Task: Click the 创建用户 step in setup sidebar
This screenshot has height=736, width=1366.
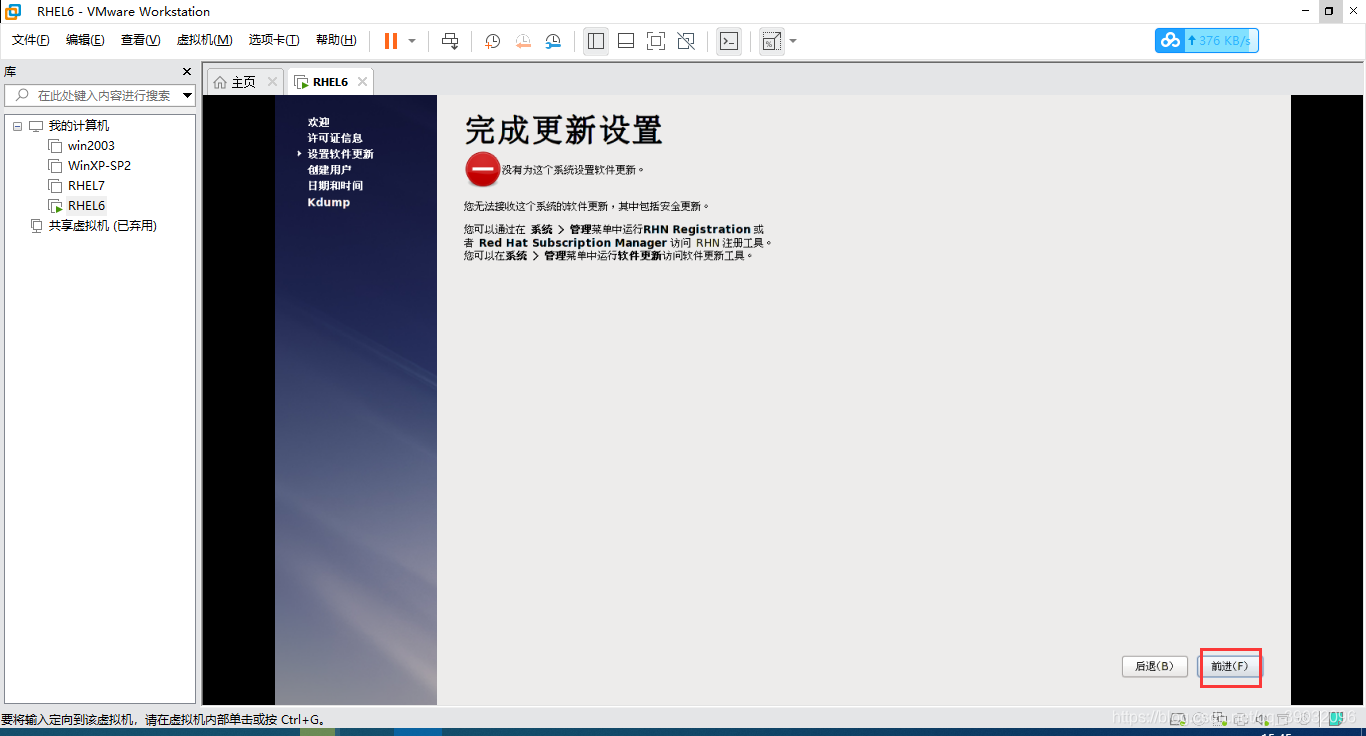Action: (329, 170)
